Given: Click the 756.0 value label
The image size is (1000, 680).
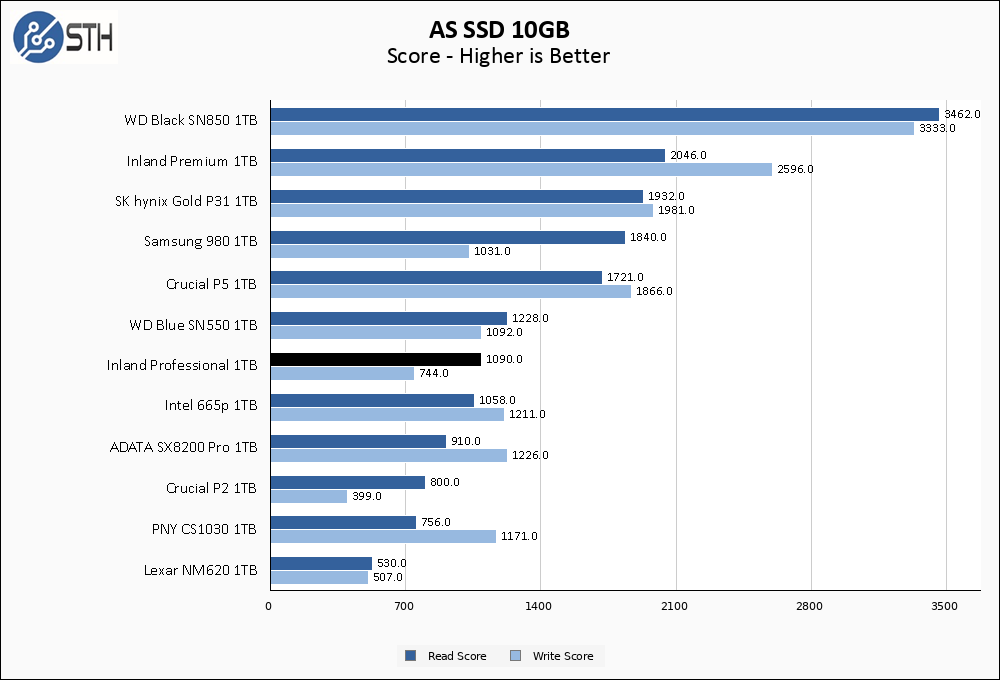Looking at the screenshot, I should click(436, 522).
